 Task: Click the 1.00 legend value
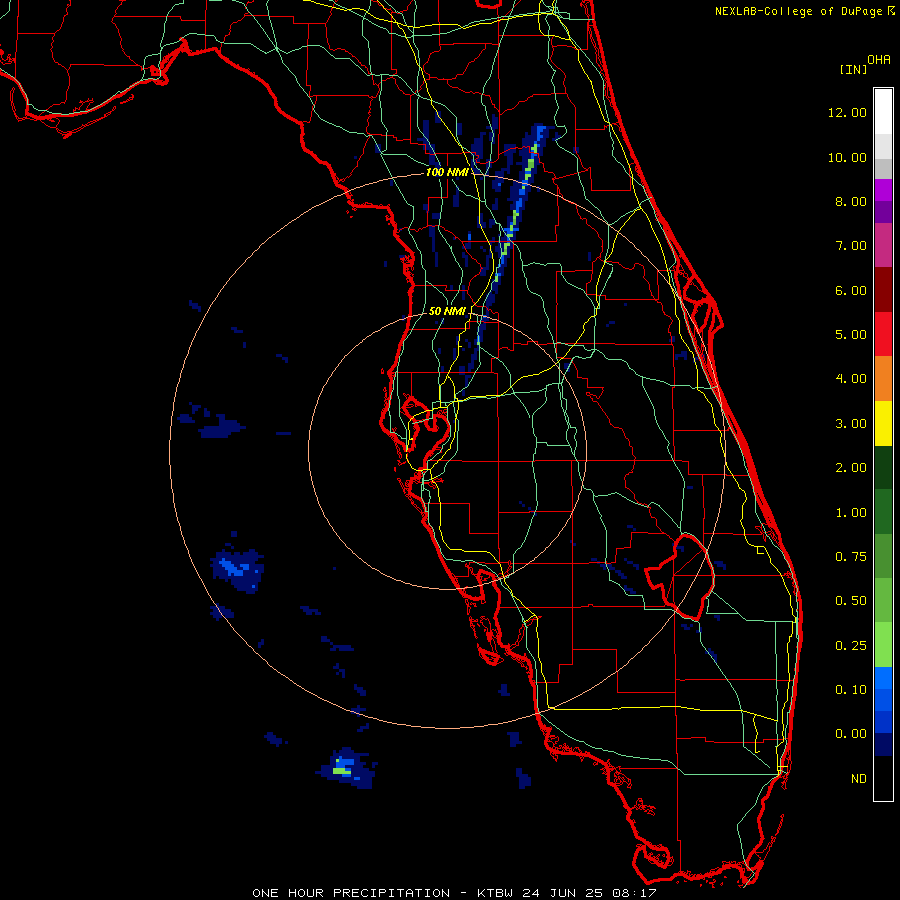tap(851, 513)
